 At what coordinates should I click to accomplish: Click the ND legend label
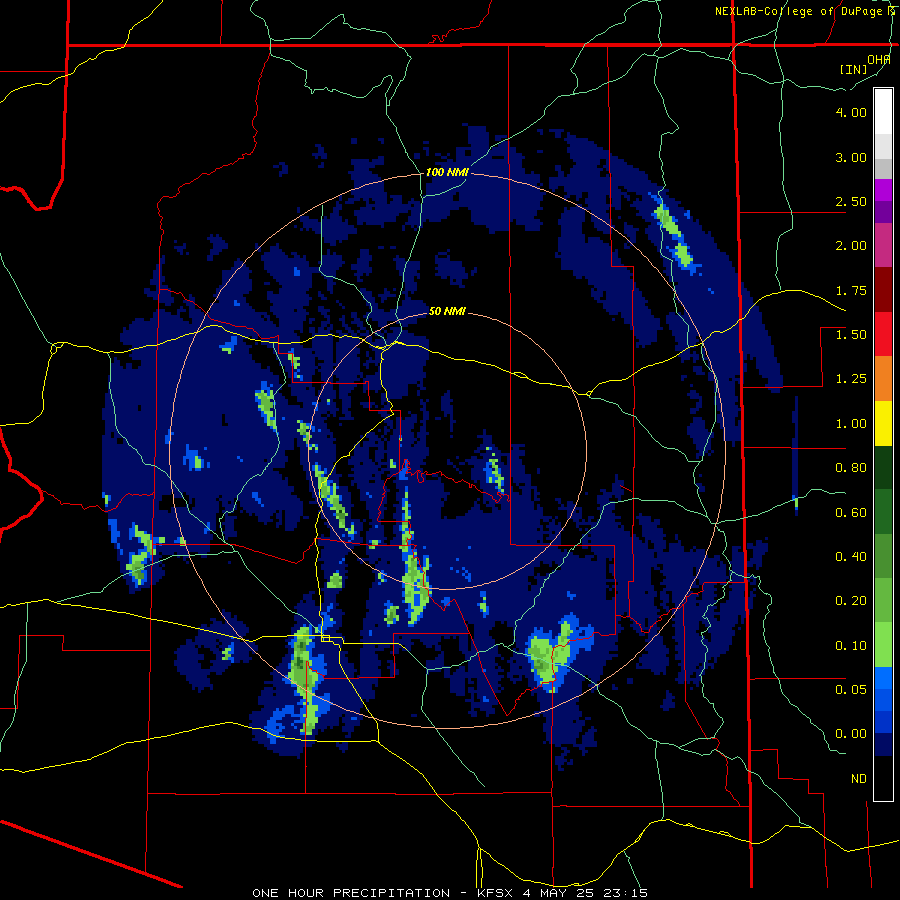click(859, 779)
